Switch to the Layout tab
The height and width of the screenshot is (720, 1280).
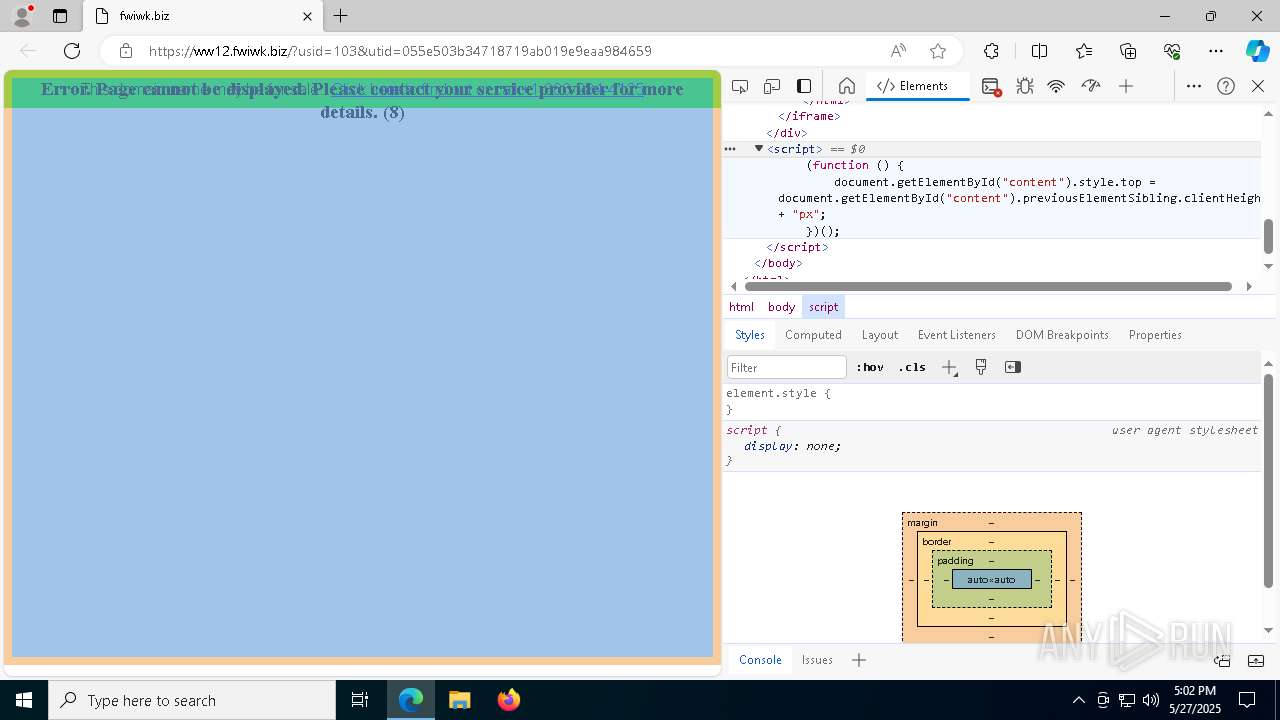click(x=880, y=335)
